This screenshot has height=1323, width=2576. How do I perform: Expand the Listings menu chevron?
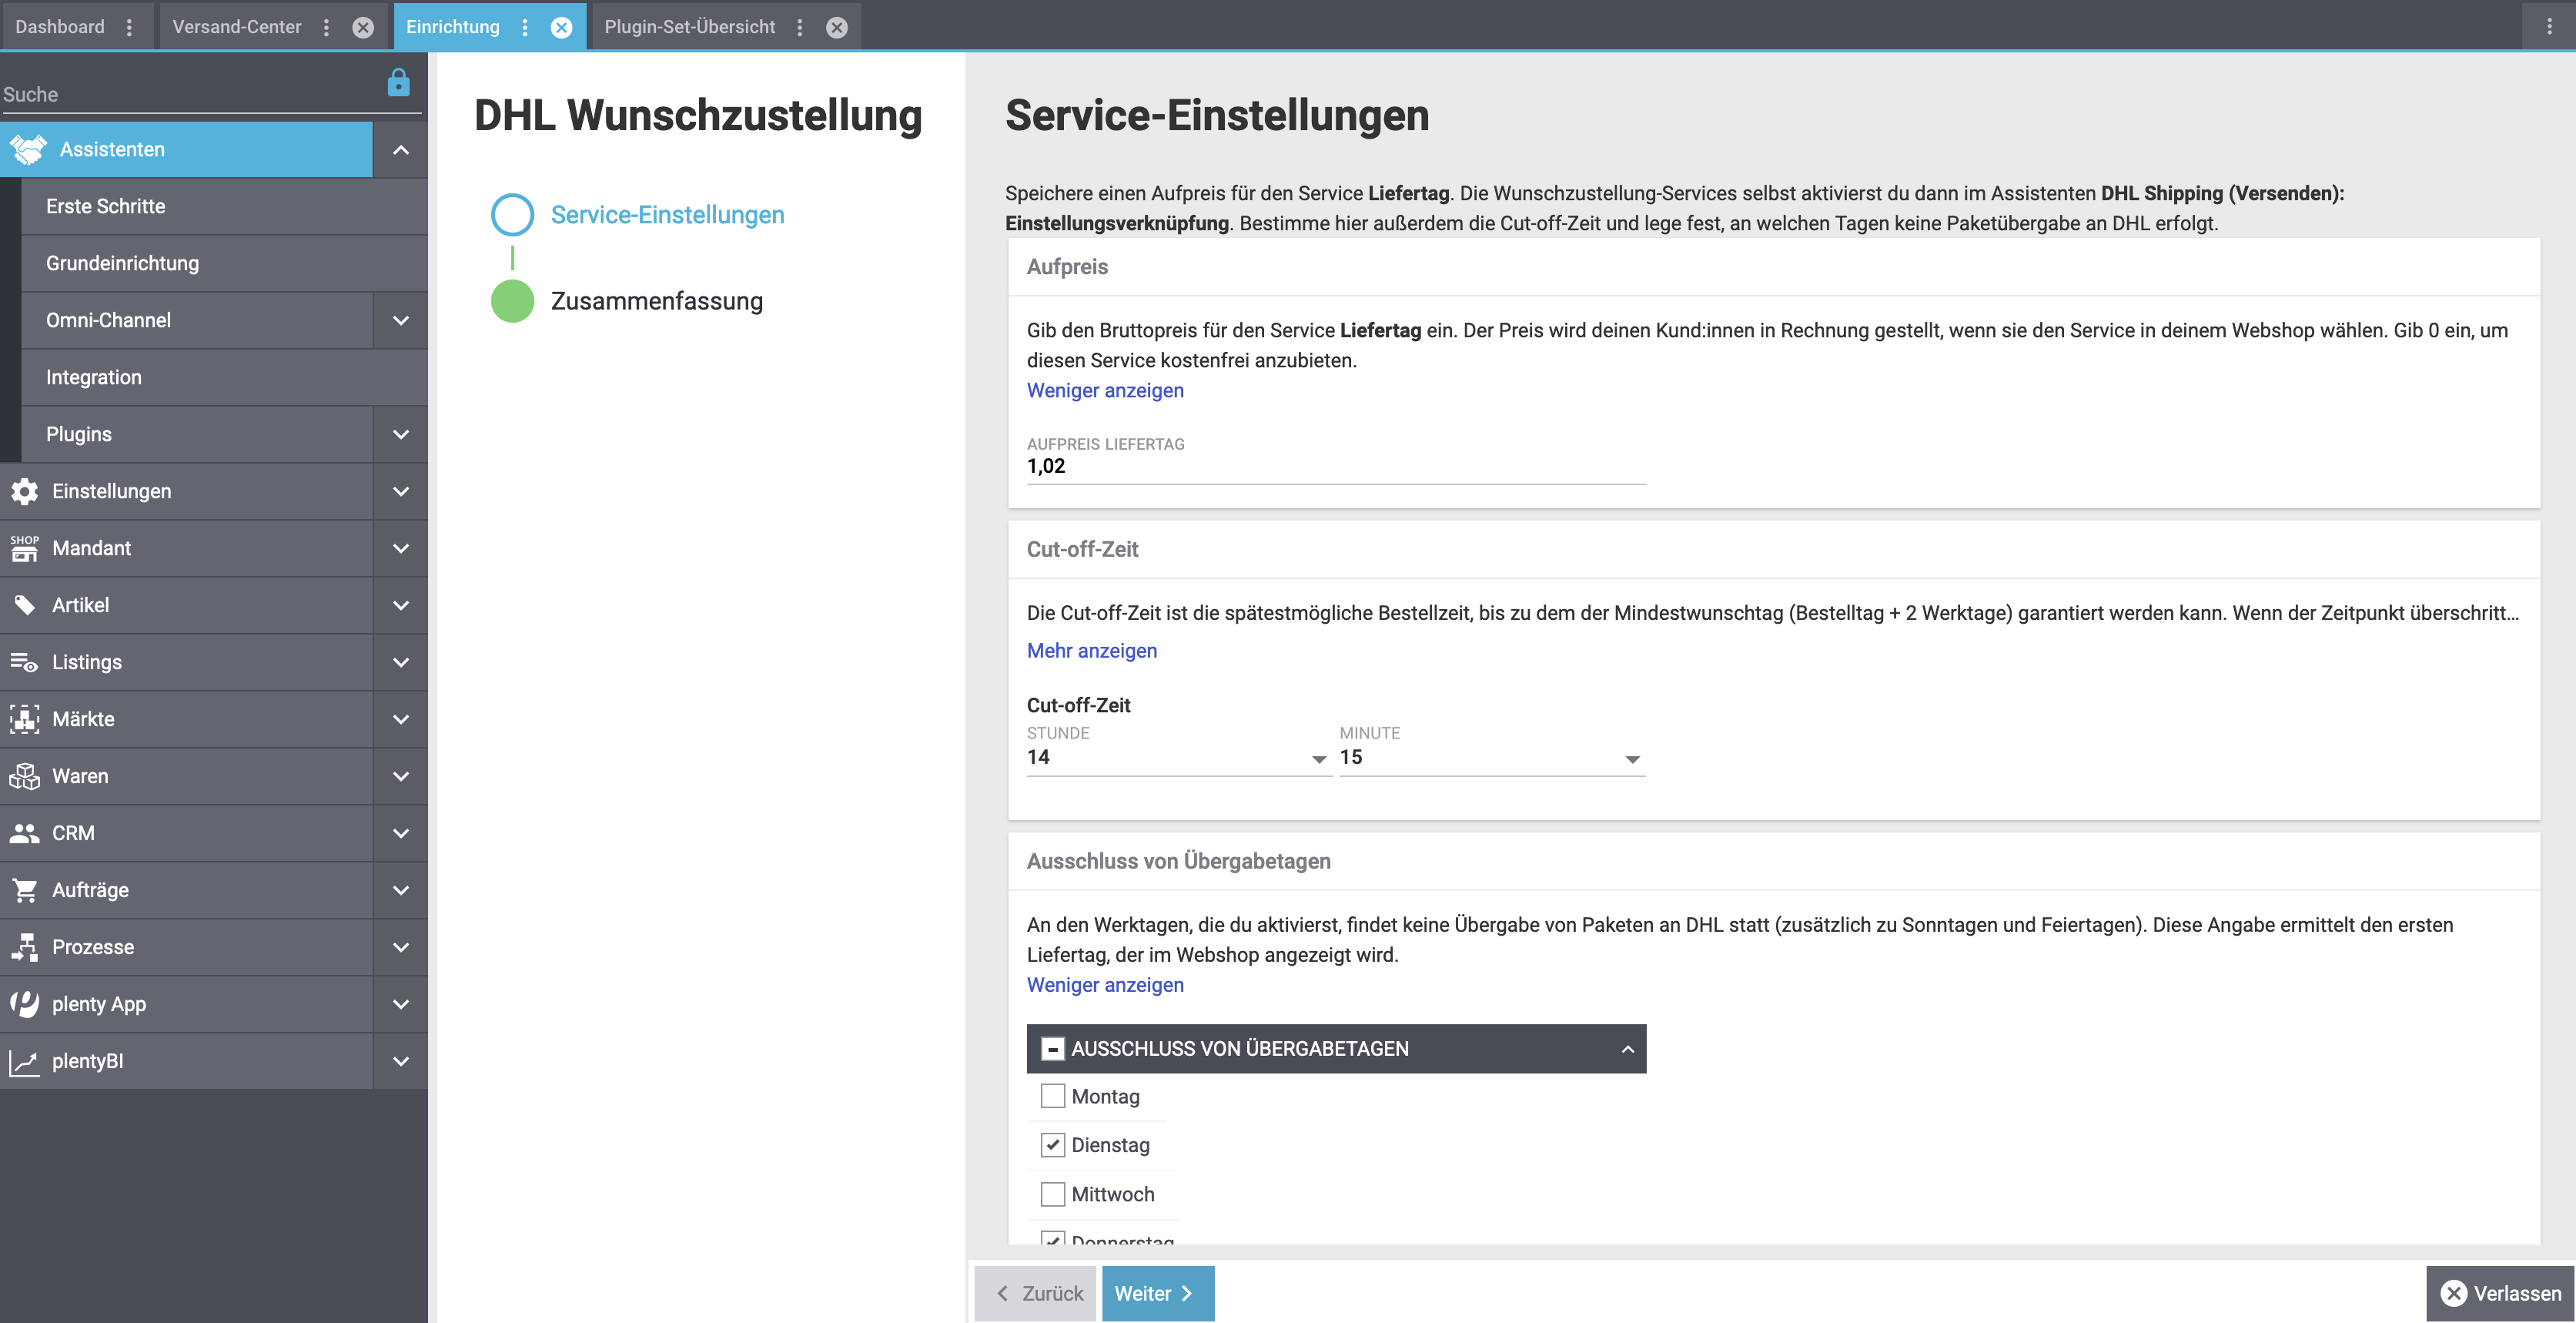pyautogui.click(x=401, y=663)
